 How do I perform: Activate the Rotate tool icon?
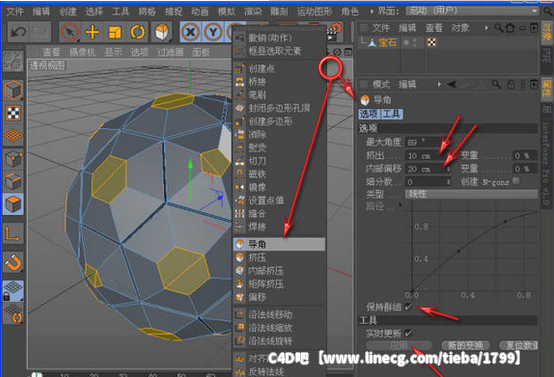[x=137, y=32]
